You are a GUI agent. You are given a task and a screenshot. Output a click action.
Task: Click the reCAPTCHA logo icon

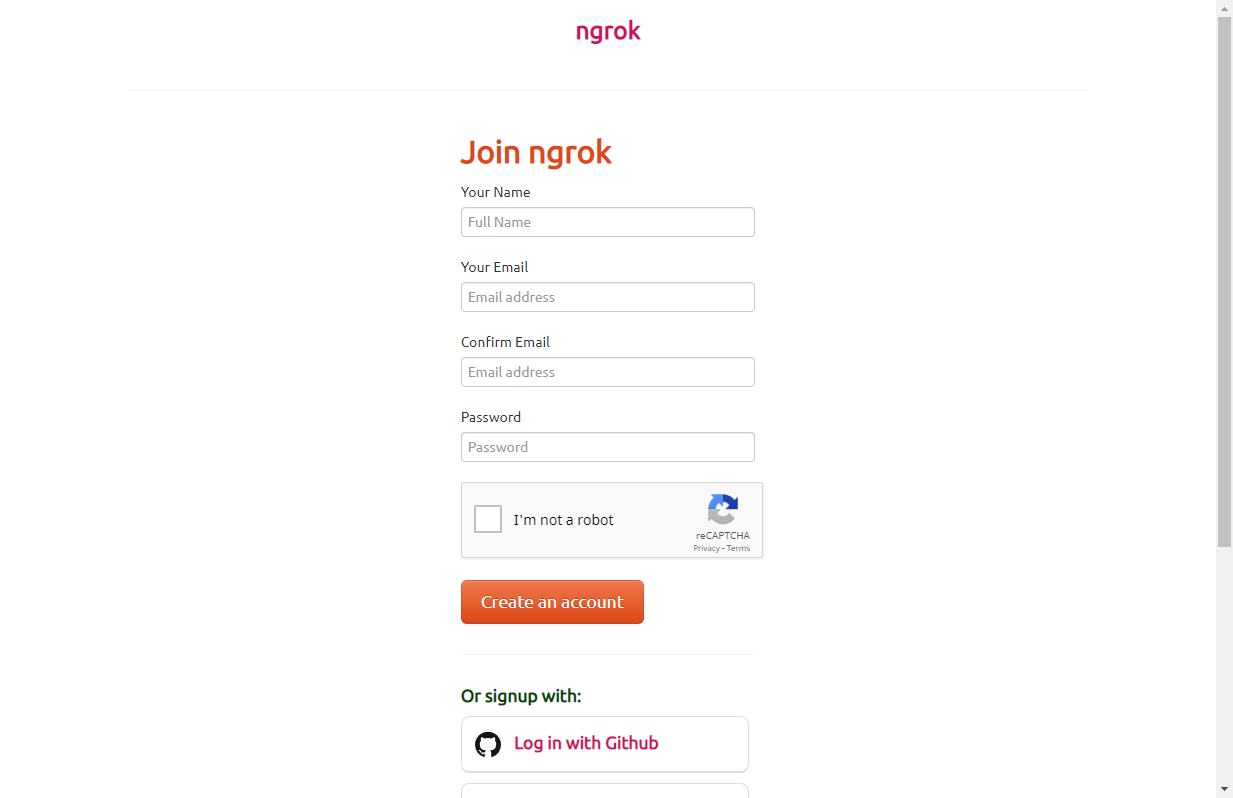[x=722, y=510]
